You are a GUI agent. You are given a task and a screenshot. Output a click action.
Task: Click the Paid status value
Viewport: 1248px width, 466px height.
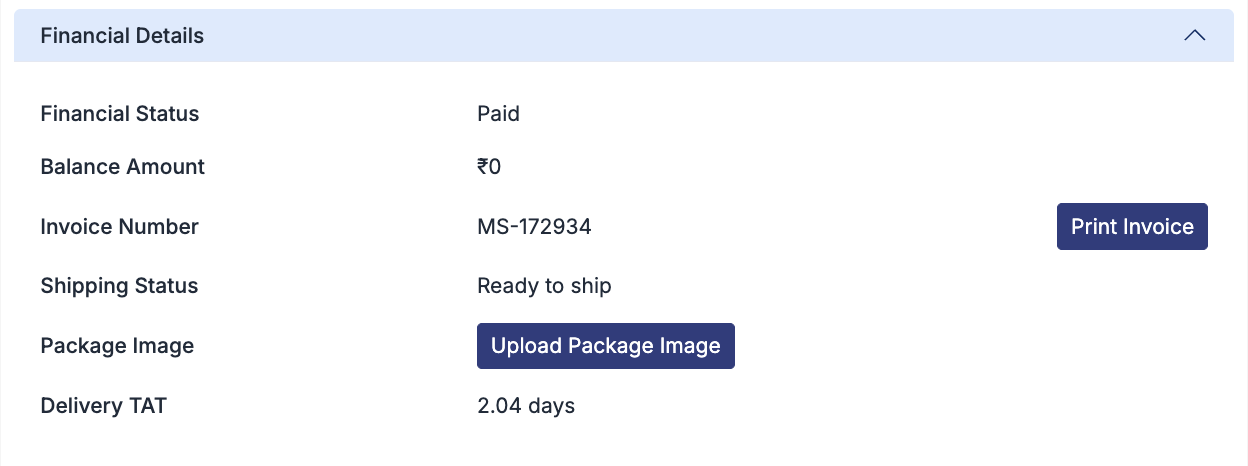click(x=498, y=114)
